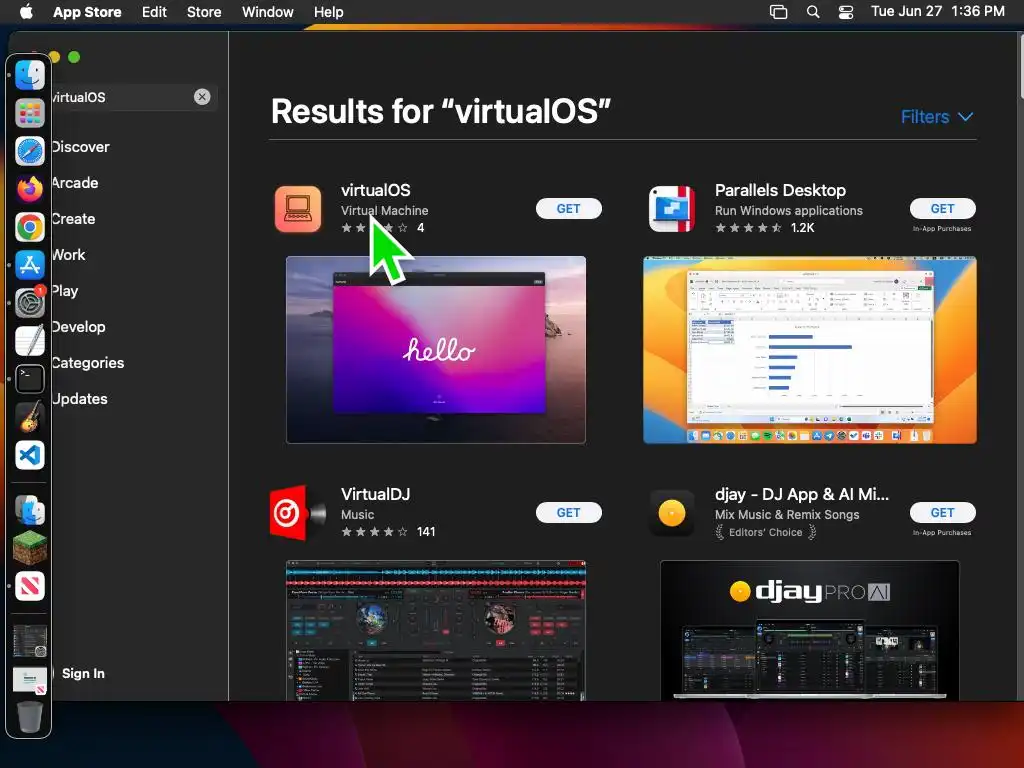Open the Apple menu
The height and width of the screenshot is (768, 1024).
tap(26, 12)
